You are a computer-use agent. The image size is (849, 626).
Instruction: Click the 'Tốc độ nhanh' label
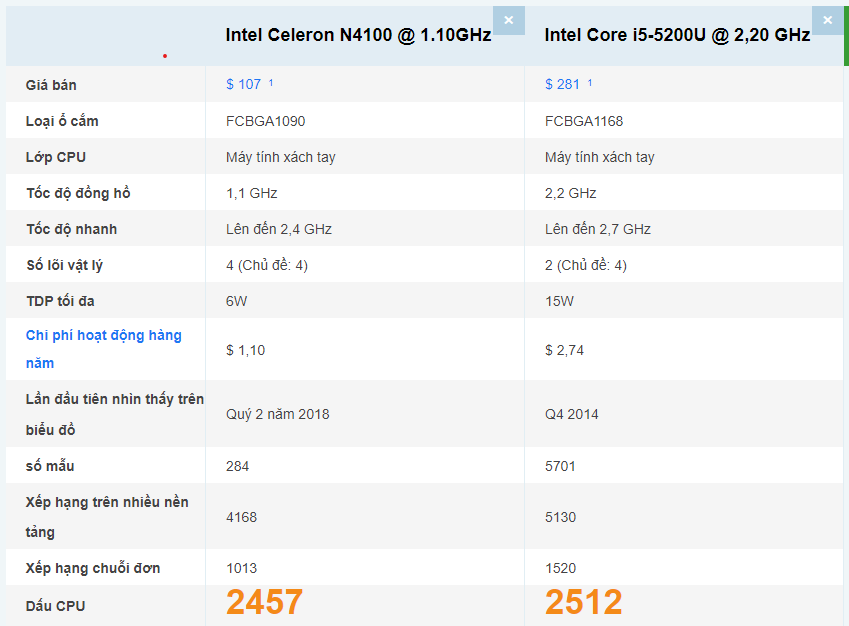pyautogui.click(x=71, y=229)
